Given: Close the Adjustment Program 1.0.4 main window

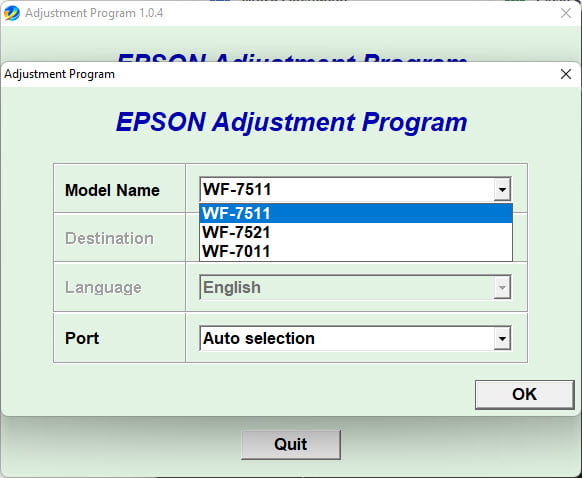Looking at the screenshot, I should coord(566,13).
